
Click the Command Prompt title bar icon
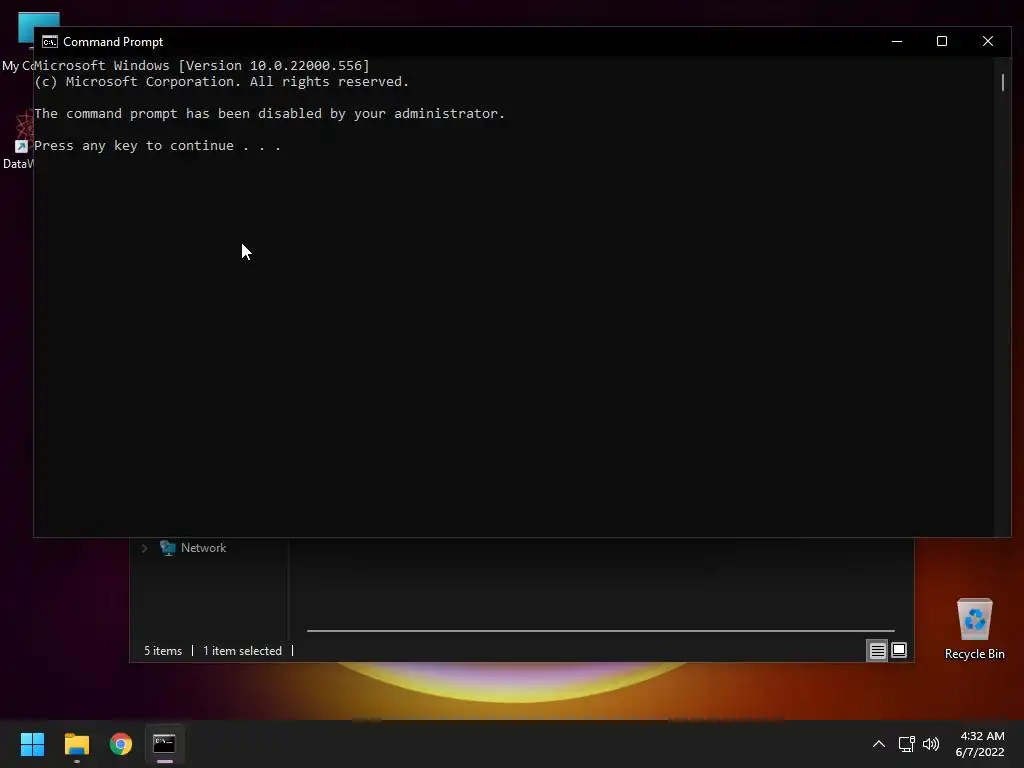tap(50, 42)
